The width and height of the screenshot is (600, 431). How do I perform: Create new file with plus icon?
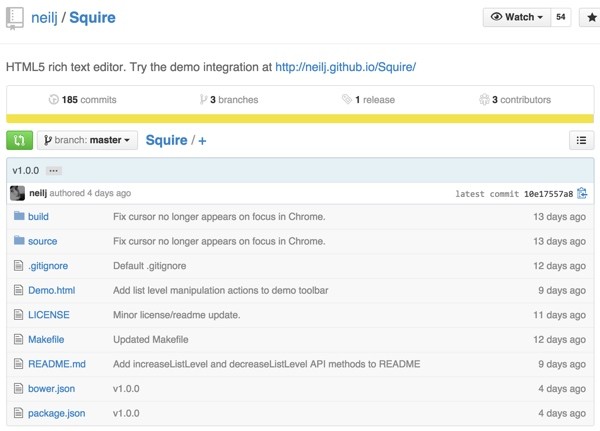pyautogui.click(x=202, y=141)
